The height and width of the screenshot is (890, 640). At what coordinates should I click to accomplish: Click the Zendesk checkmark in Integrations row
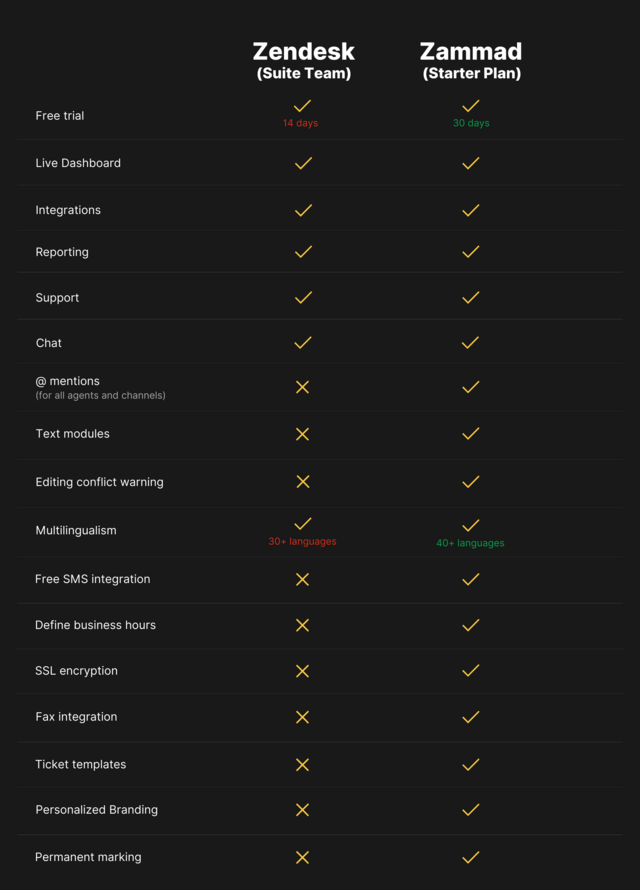(303, 210)
